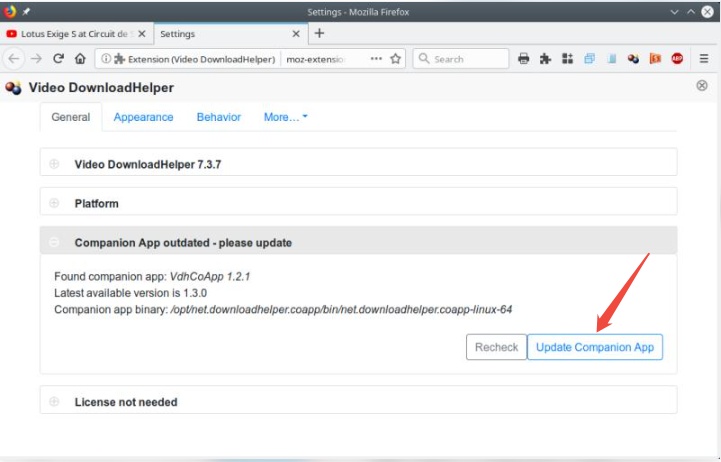Open a new tab with plus button
The height and width of the screenshot is (462, 721).
(319, 33)
